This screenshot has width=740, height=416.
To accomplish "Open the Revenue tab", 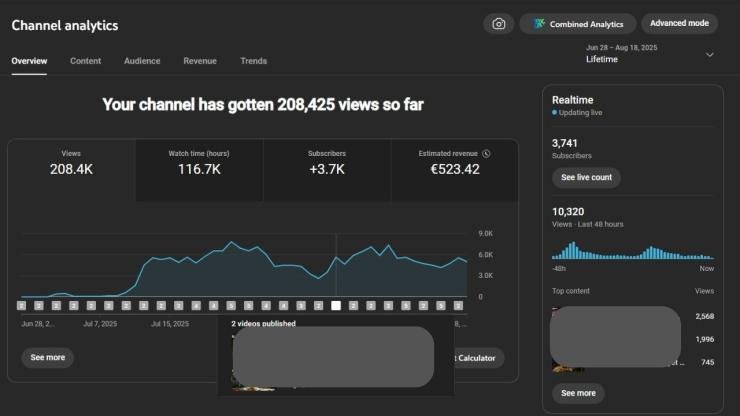I will 200,61.
